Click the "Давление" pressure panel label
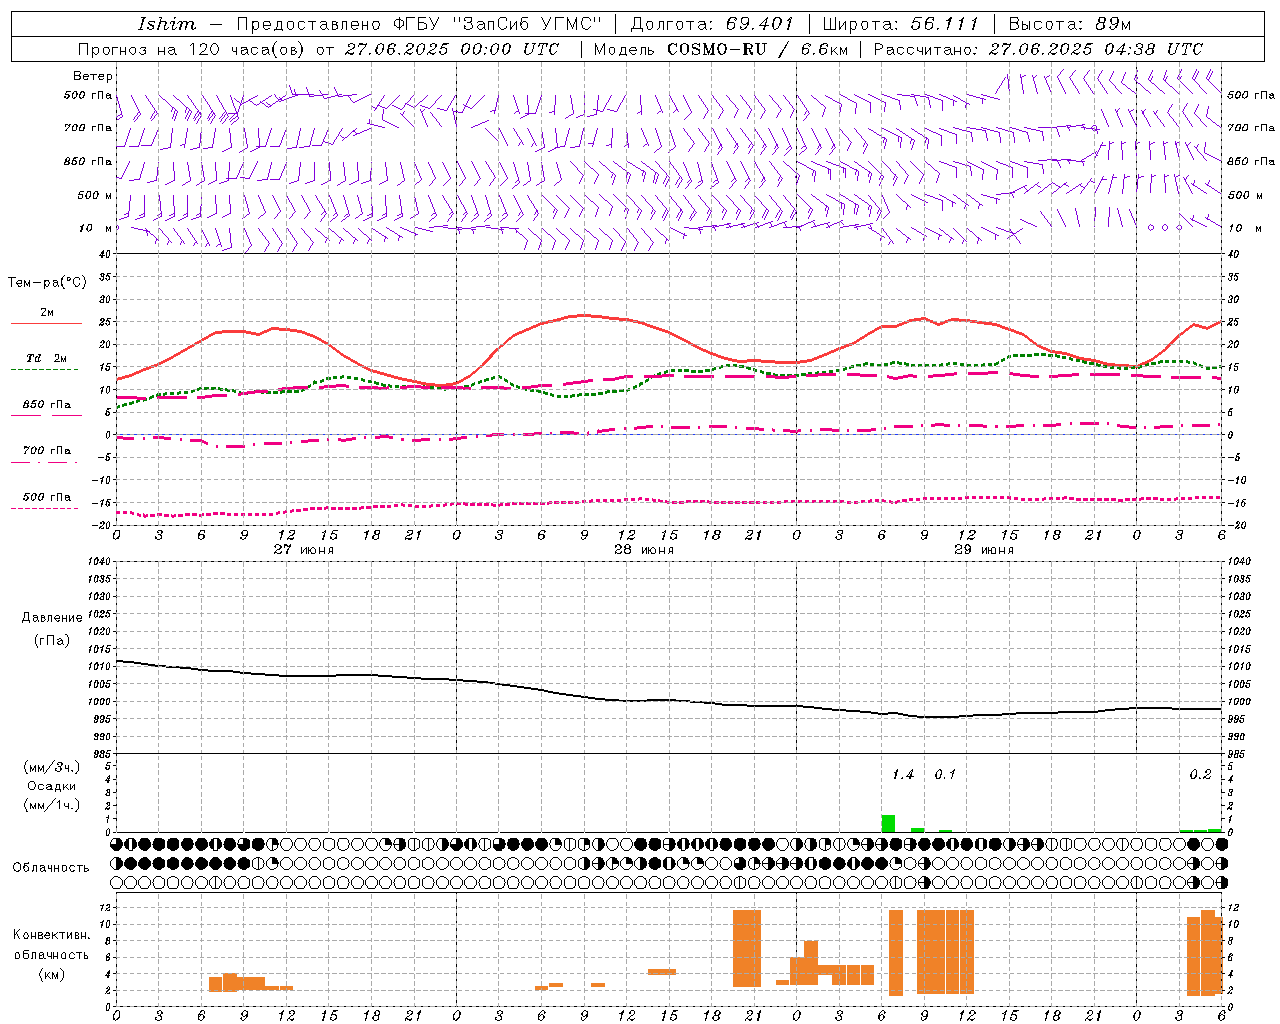This screenshot has height=1024, width=1280. [52, 618]
